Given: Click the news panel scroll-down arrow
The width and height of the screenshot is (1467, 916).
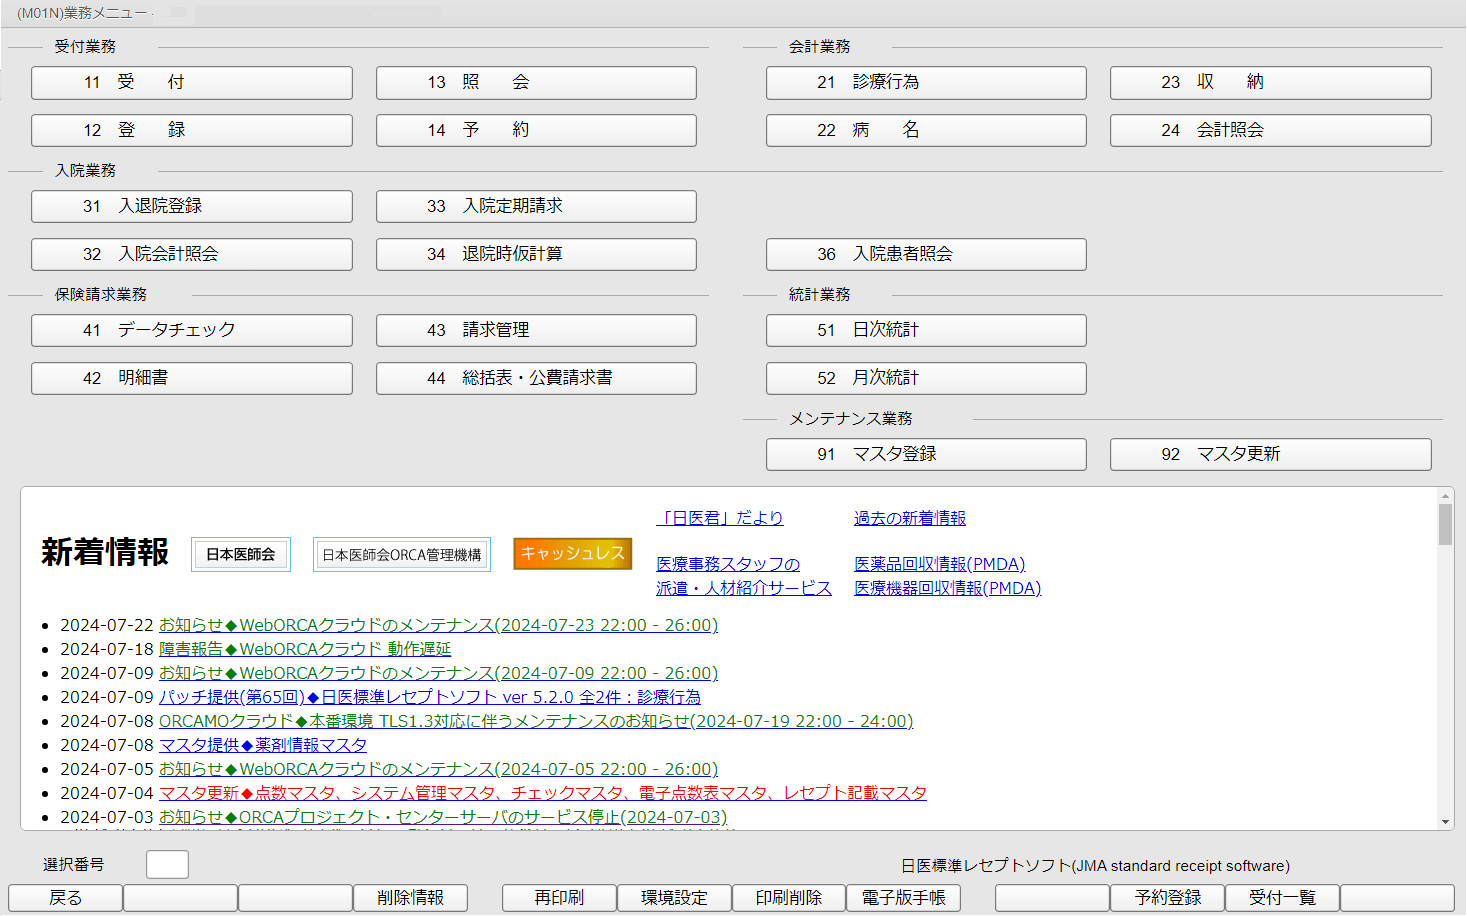Looking at the screenshot, I should point(1445,822).
